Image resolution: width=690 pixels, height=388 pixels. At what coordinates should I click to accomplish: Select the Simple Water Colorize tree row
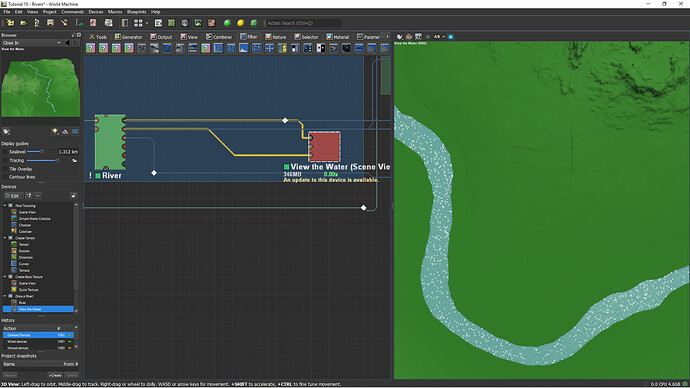click(x=34, y=219)
